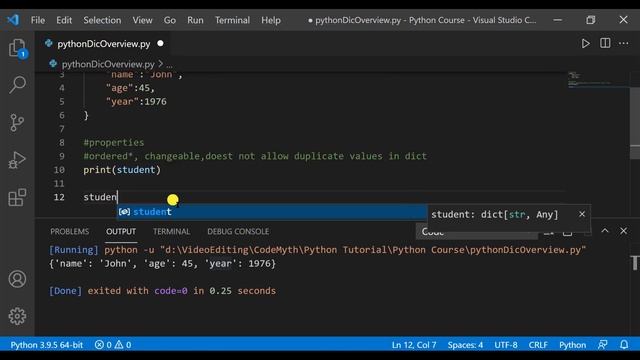This screenshot has height=360, width=640.
Task: Run the Python file with play button
Action: coord(585,43)
